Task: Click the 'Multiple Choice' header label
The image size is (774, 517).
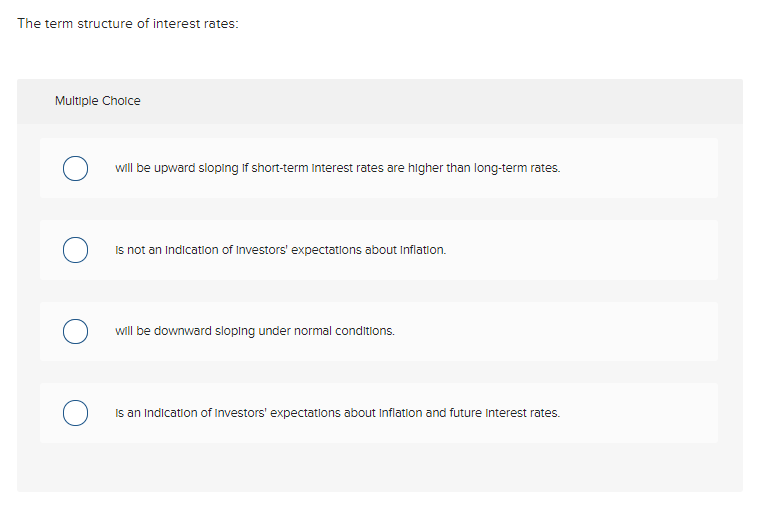Action: (x=98, y=101)
